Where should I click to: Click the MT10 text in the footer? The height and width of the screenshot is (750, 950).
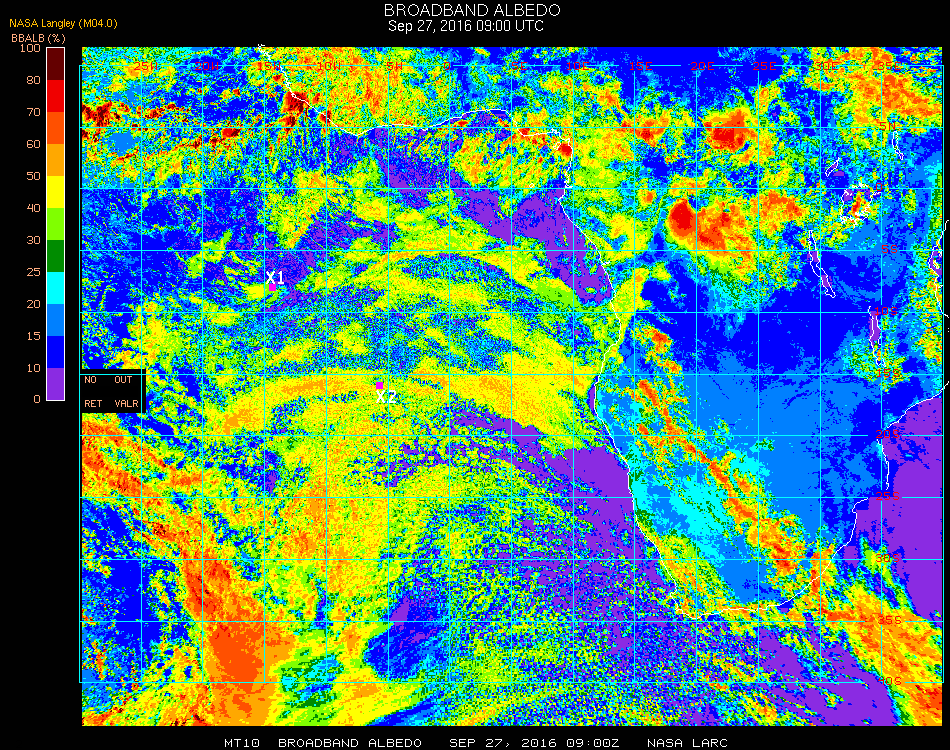tap(242, 743)
